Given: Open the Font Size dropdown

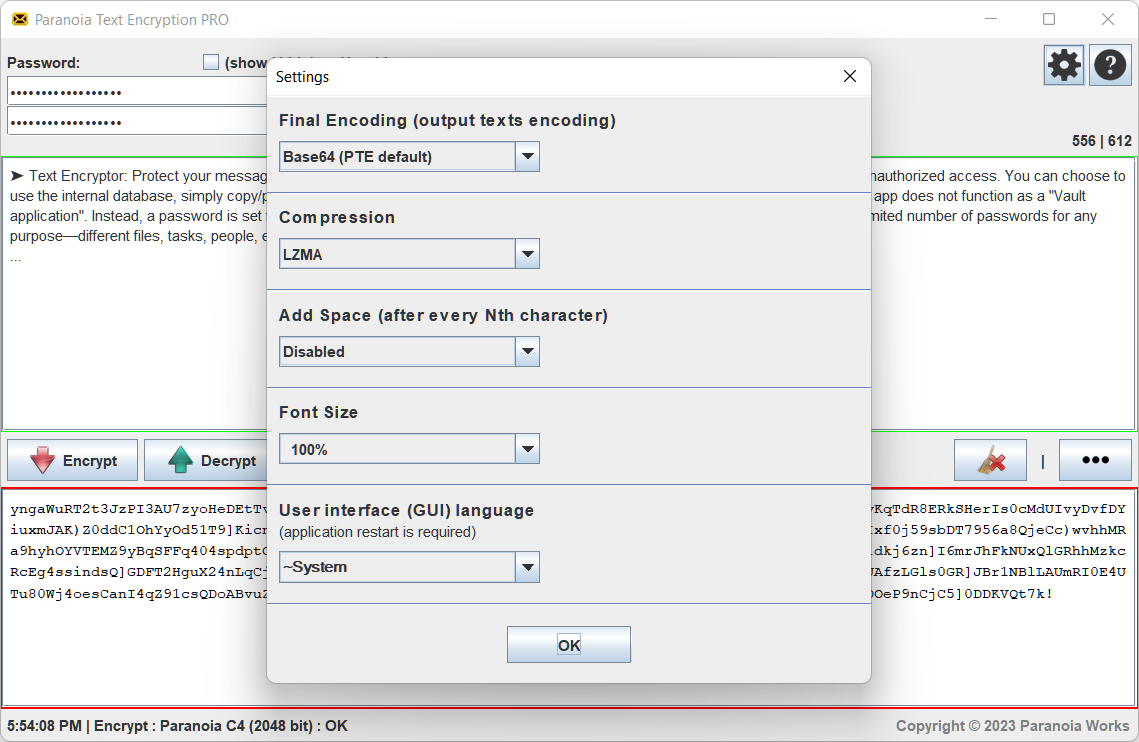Looking at the screenshot, I should [527, 448].
